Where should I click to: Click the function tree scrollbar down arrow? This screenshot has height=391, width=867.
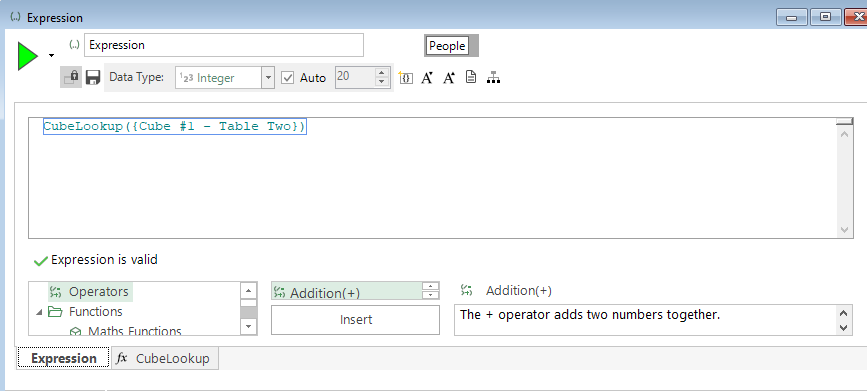(x=249, y=327)
